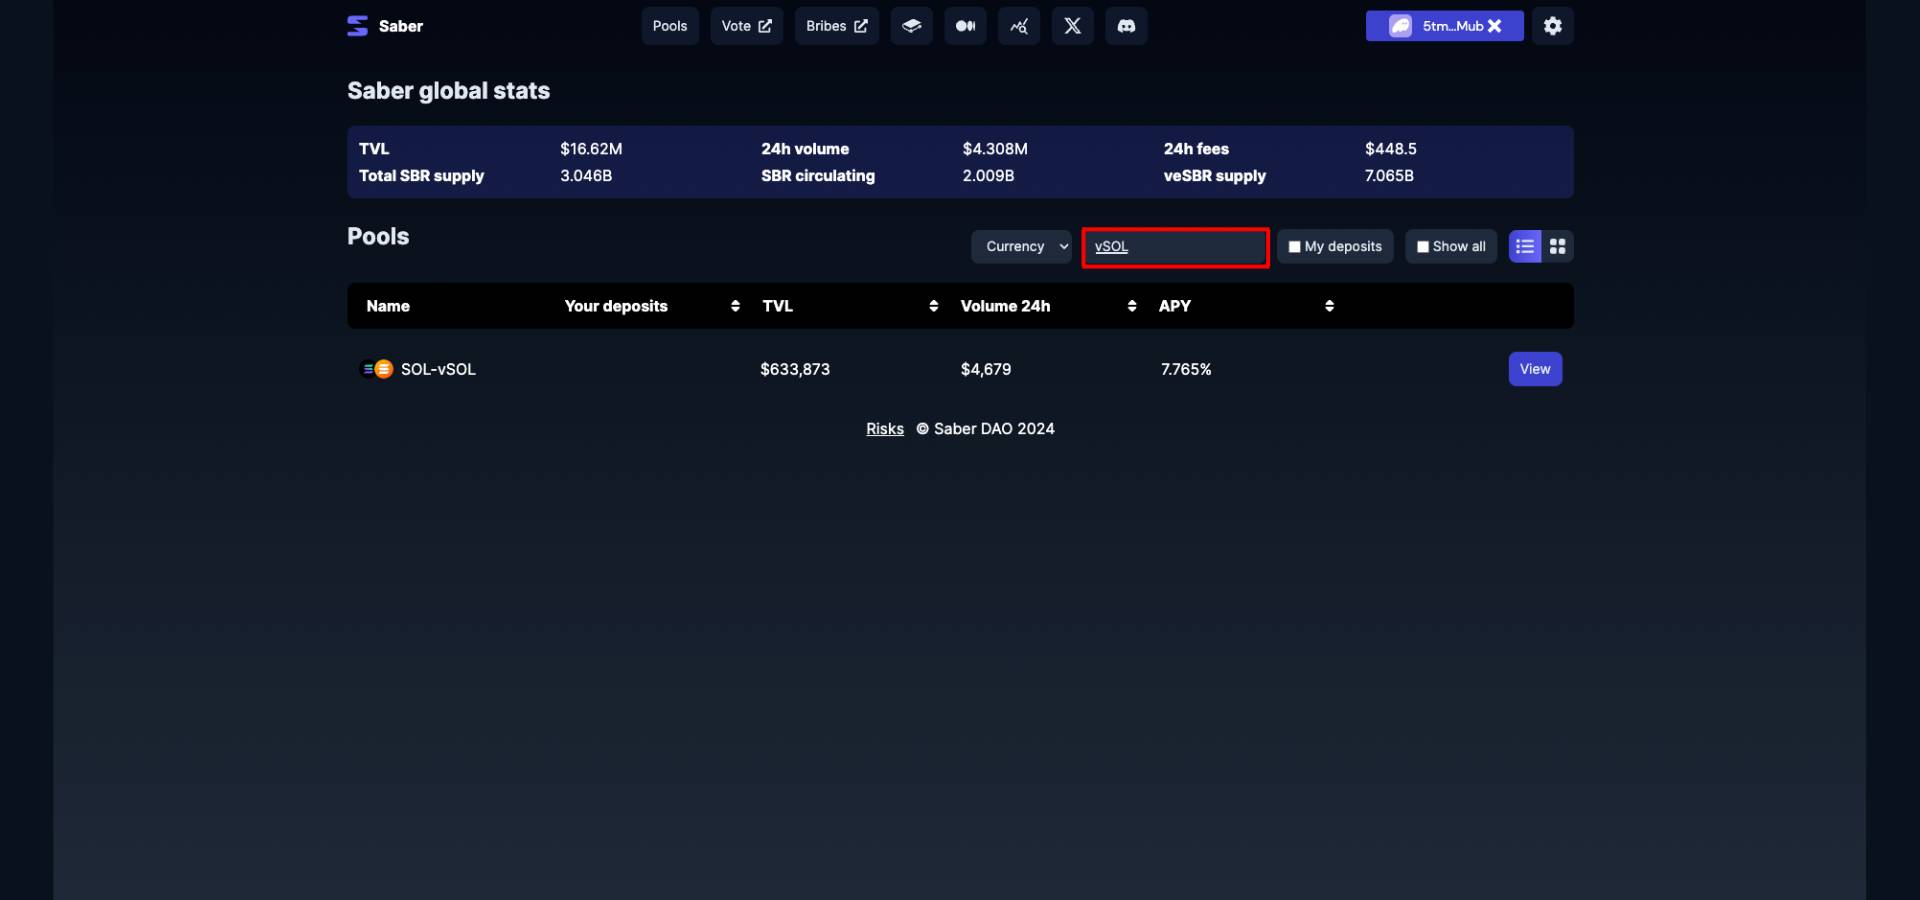Click the $633,873 TVL value

pos(795,369)
